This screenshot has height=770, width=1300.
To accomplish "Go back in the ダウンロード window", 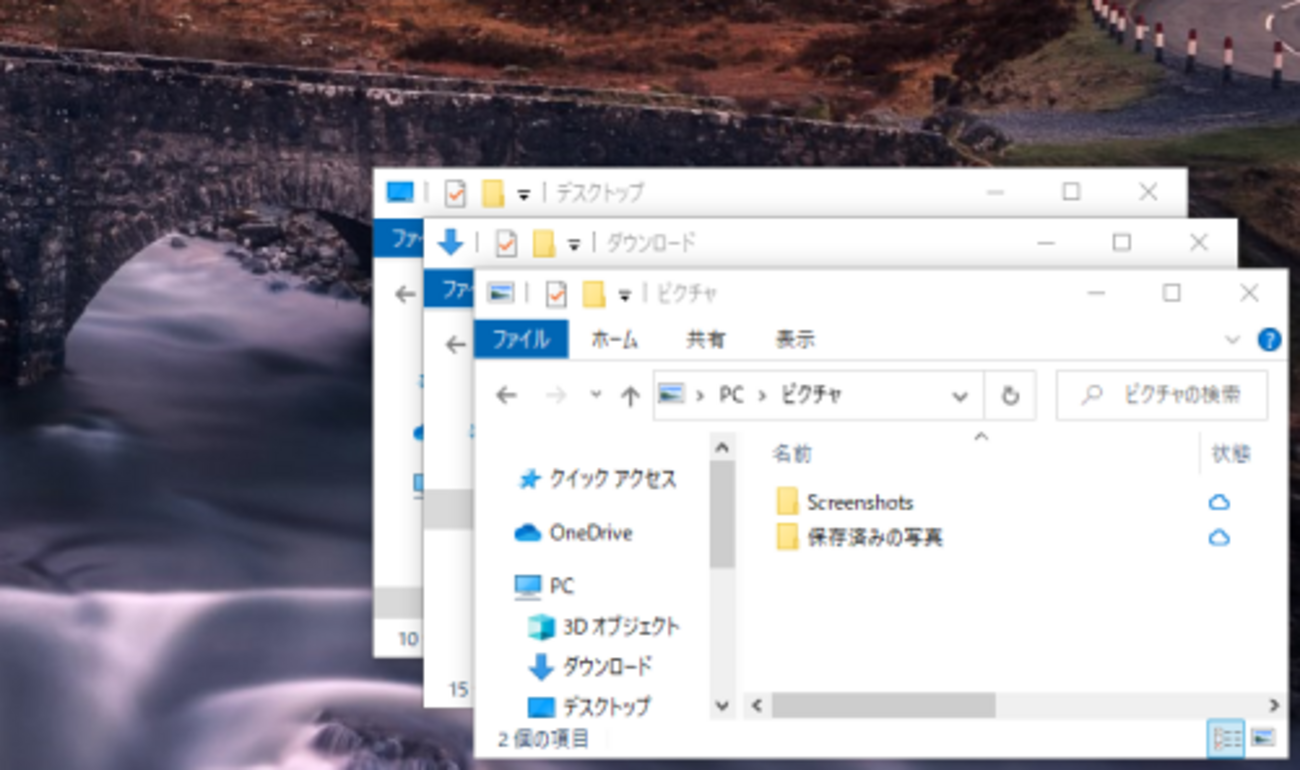I will click(456, 345).
